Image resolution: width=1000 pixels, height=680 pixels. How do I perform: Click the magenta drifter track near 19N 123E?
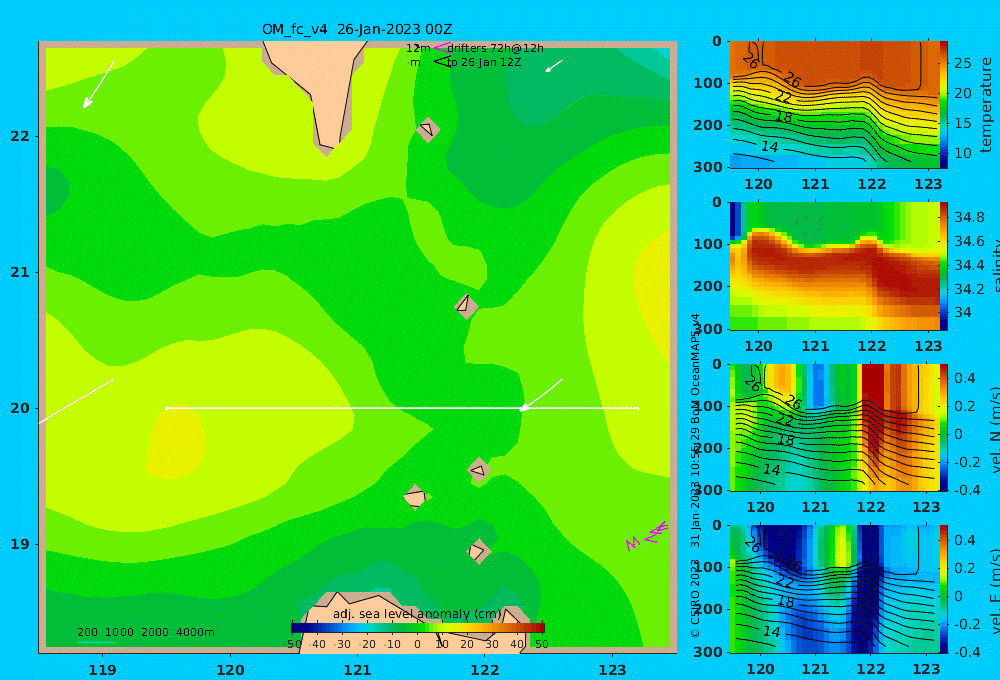point(647,536)
